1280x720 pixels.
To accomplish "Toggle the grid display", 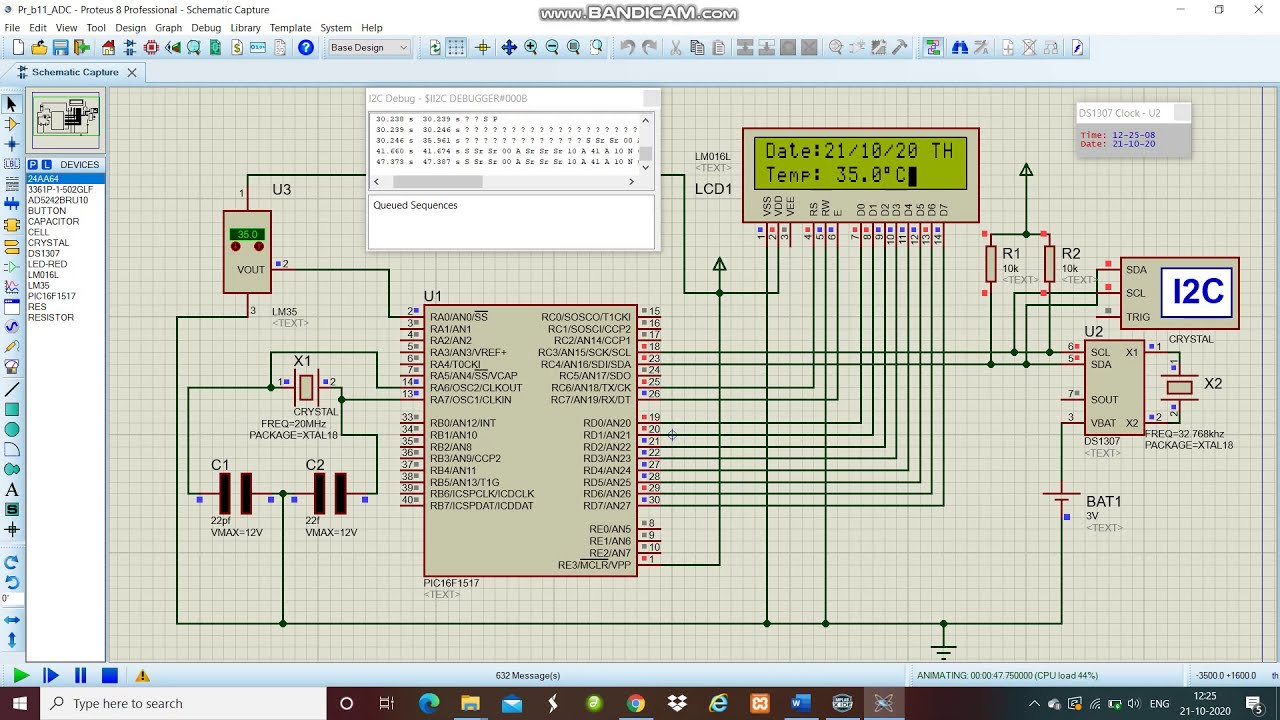I will pyautogui.click(x=456, y=47).
